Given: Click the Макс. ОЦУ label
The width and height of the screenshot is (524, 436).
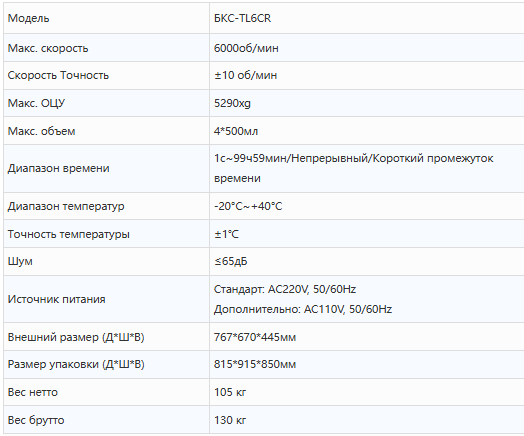Looking at the screenshot, I should click(36, 103).
